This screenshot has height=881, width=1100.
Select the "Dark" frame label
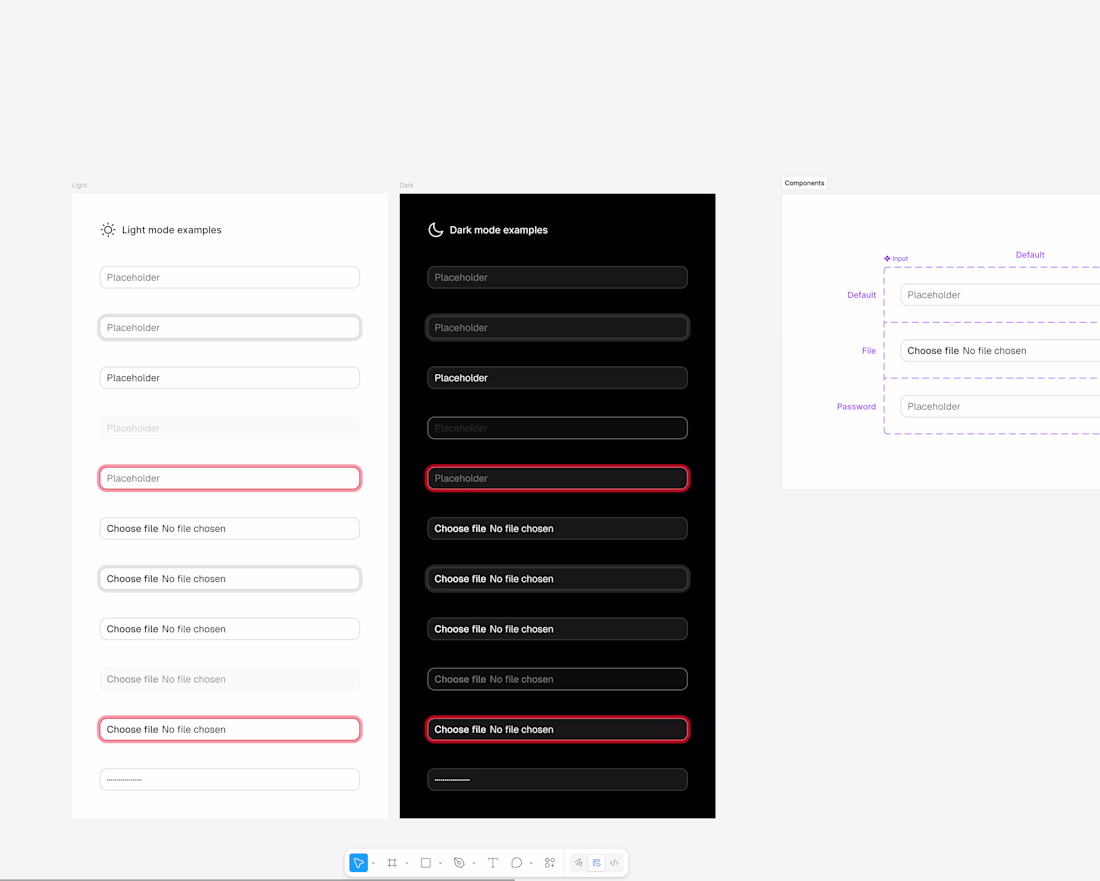[406, 186]
